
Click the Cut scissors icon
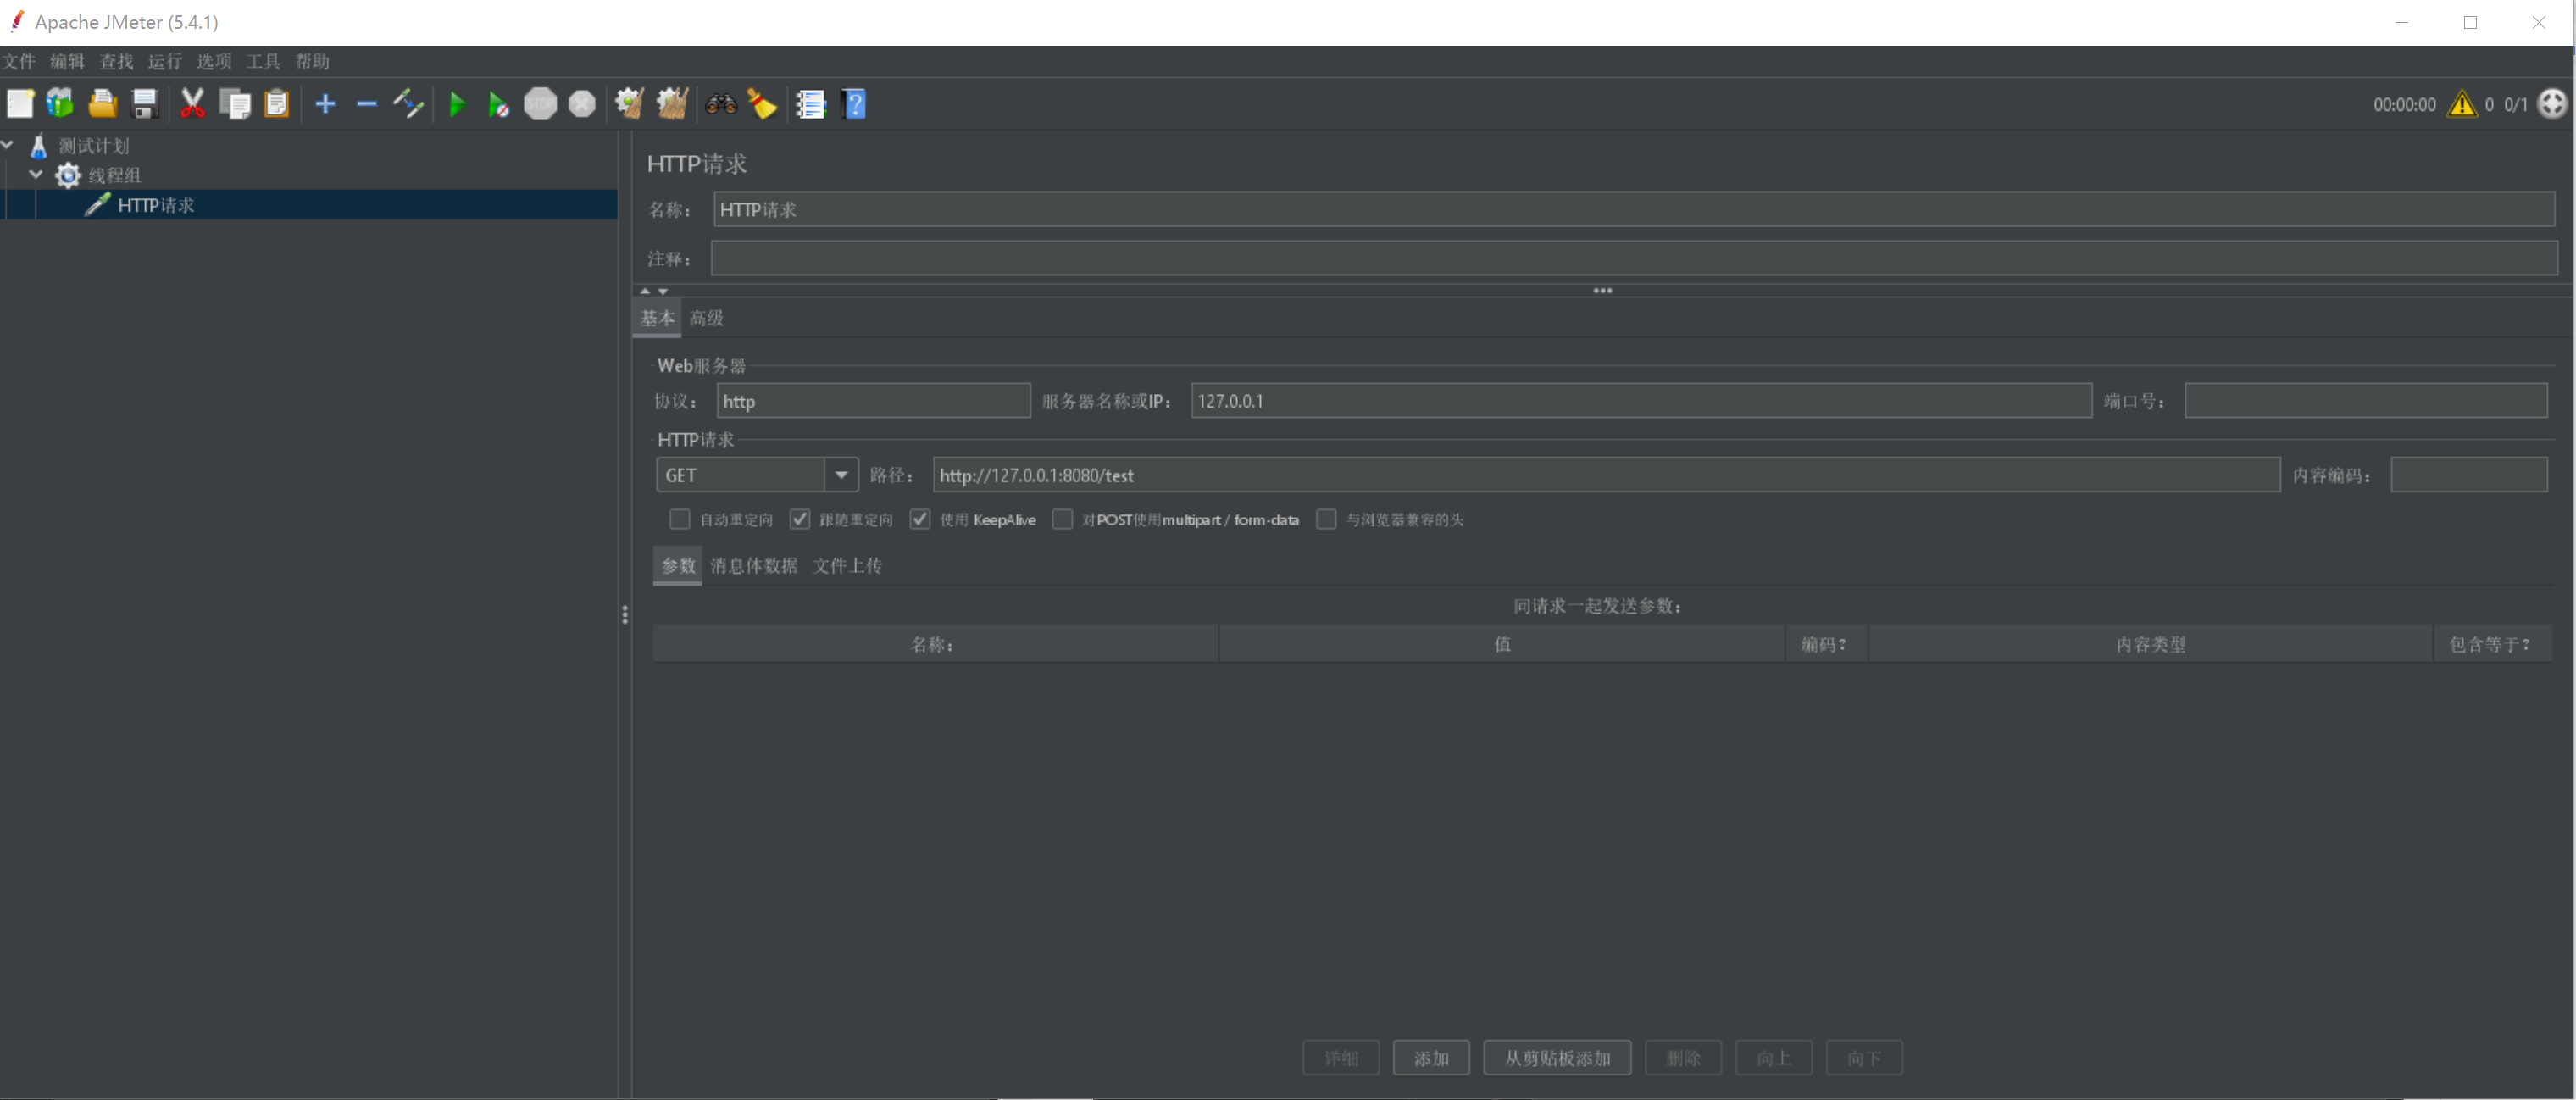[x=192, y=104]
